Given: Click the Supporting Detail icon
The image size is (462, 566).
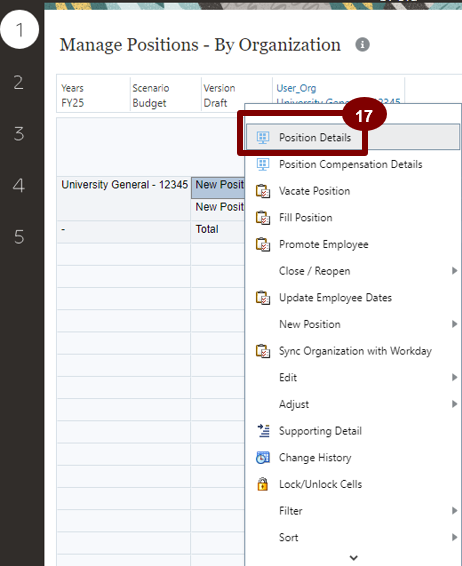Looking at the screenshot, I should [263, 431].
